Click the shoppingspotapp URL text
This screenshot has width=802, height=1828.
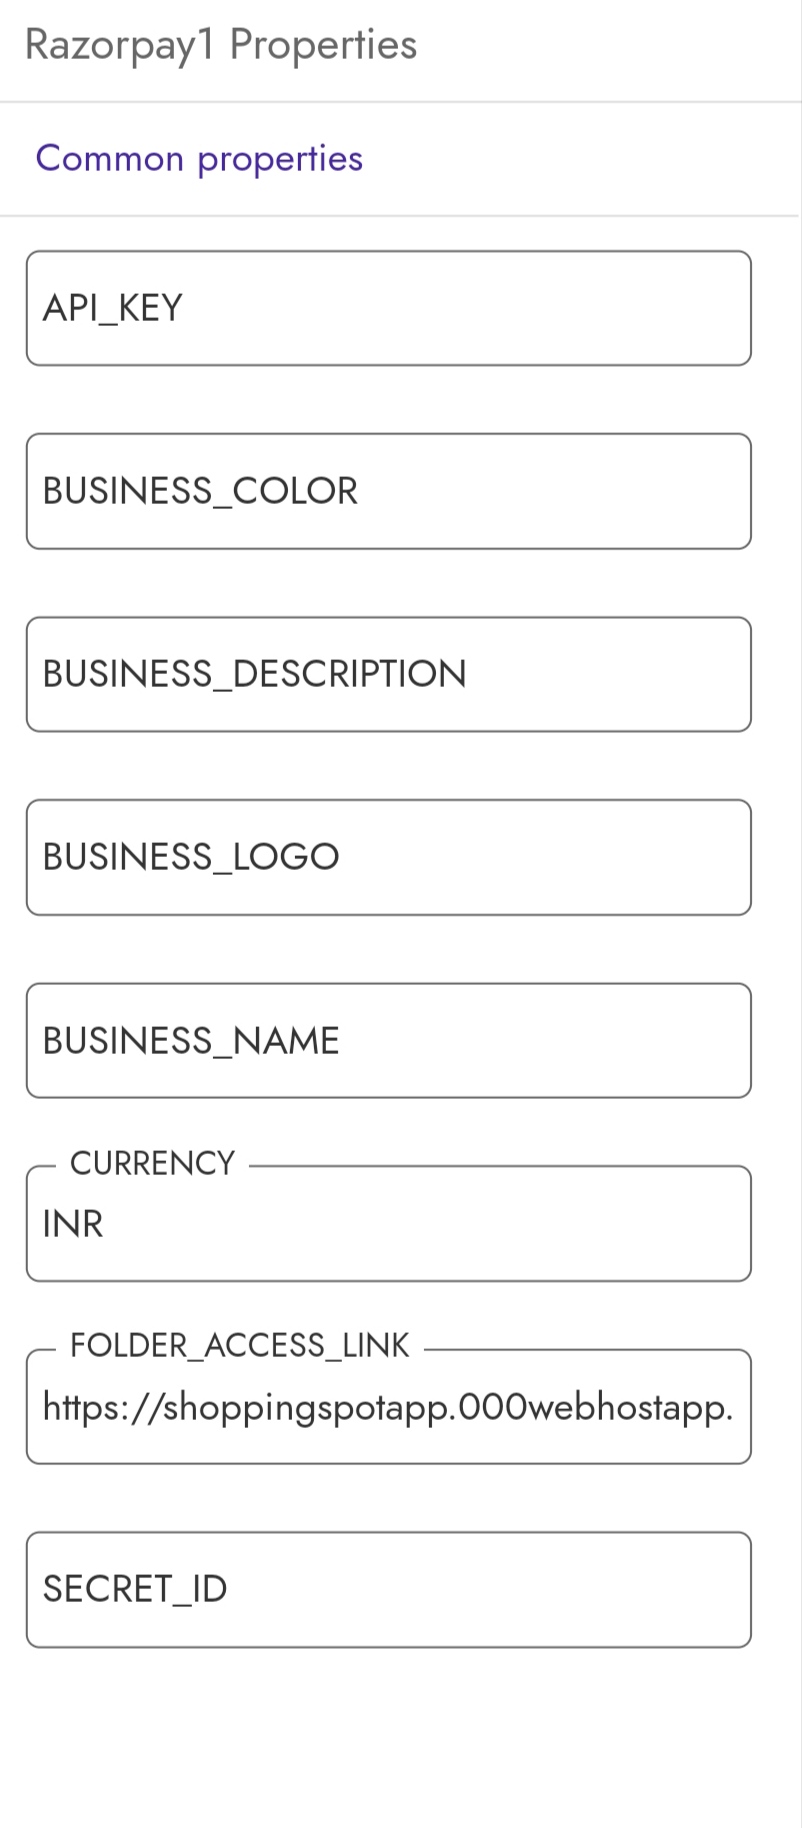pos(387,1407)
